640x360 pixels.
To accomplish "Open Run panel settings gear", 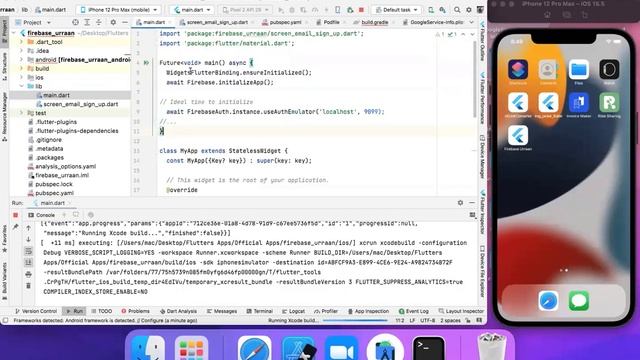I will (460, 202).
